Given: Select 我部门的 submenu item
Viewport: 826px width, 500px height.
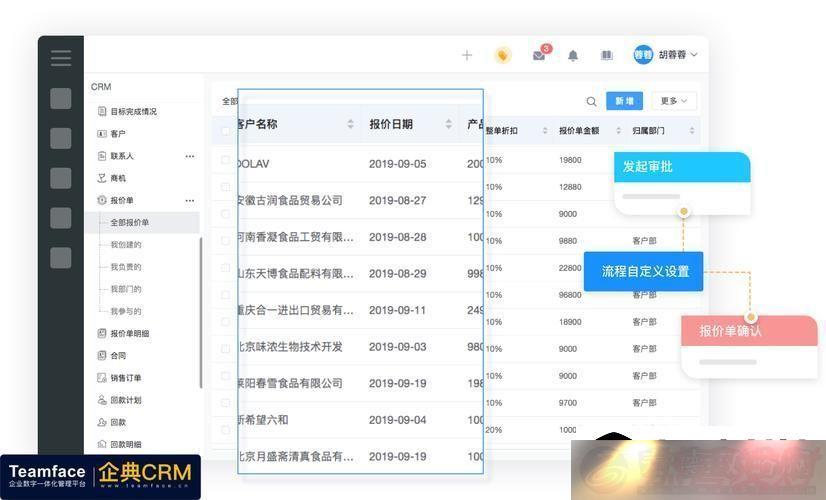Looking at the screenshot, I should 125,289.
